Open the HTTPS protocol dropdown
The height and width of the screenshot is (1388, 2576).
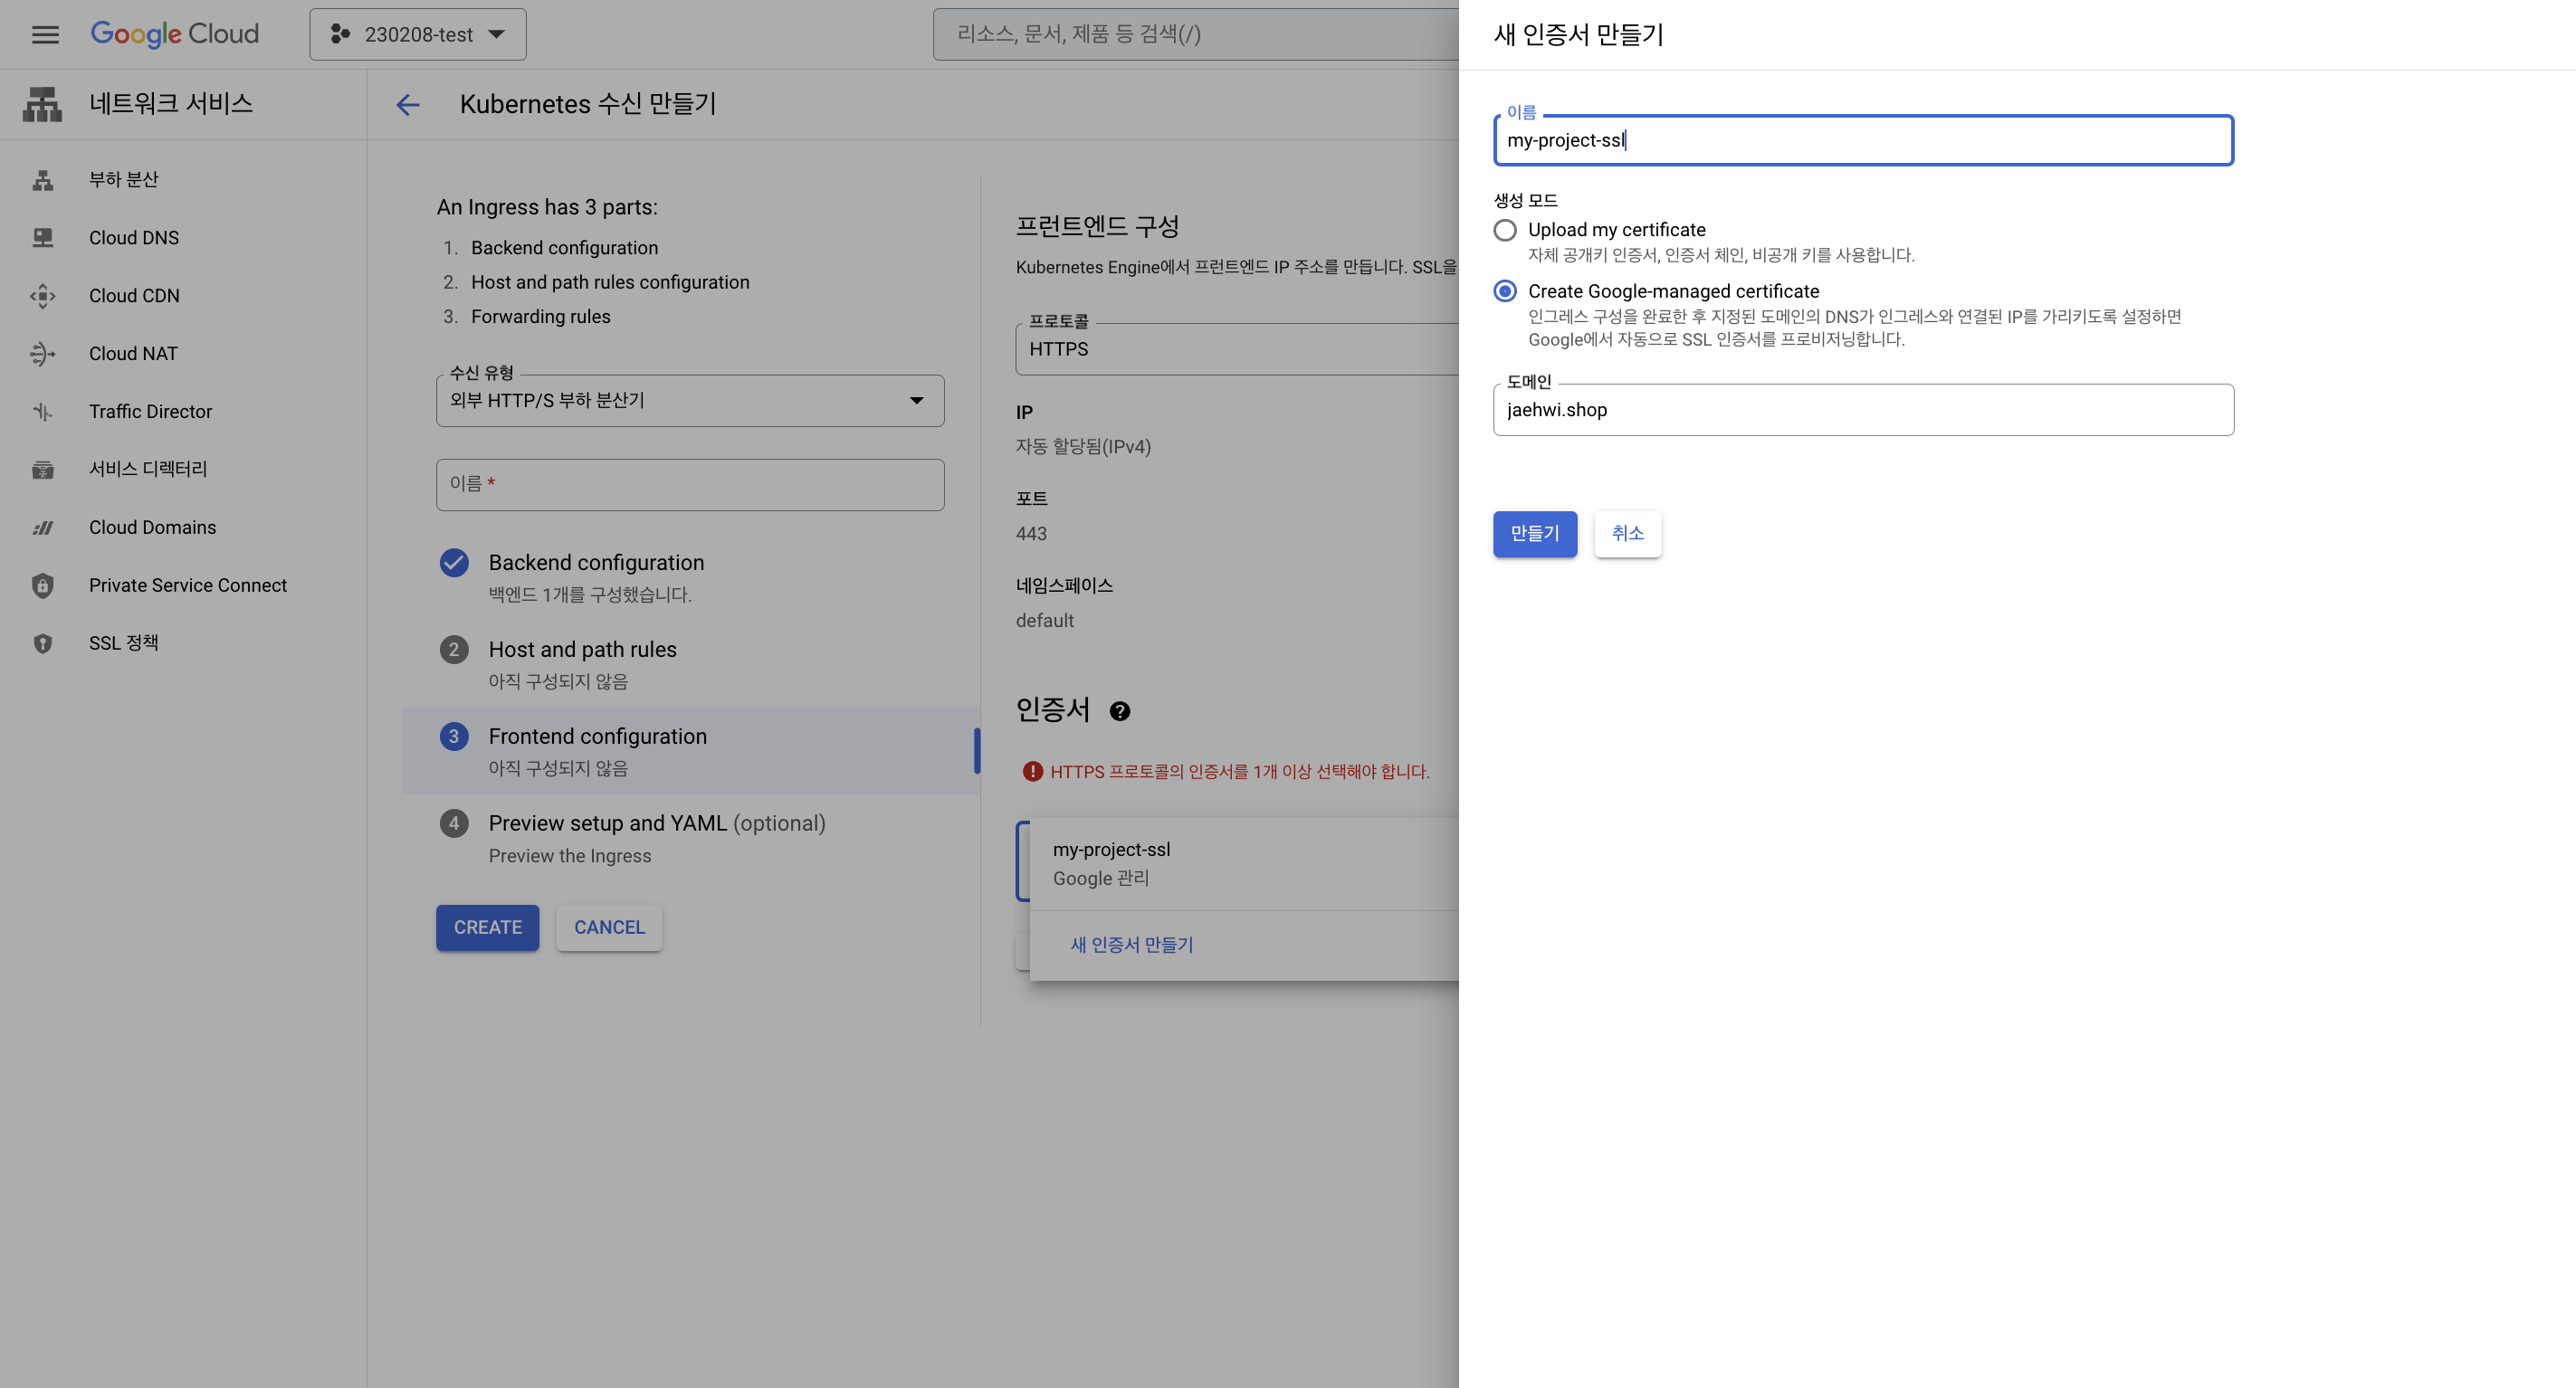coord(1237,349)
